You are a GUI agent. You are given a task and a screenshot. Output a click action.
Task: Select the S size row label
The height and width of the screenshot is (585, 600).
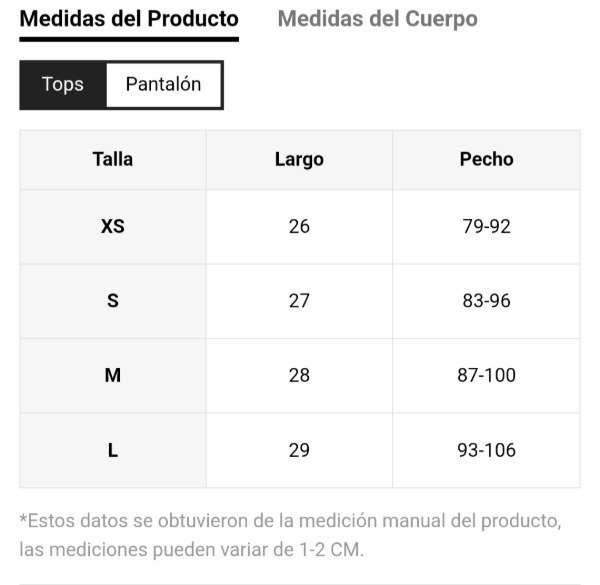113,300
